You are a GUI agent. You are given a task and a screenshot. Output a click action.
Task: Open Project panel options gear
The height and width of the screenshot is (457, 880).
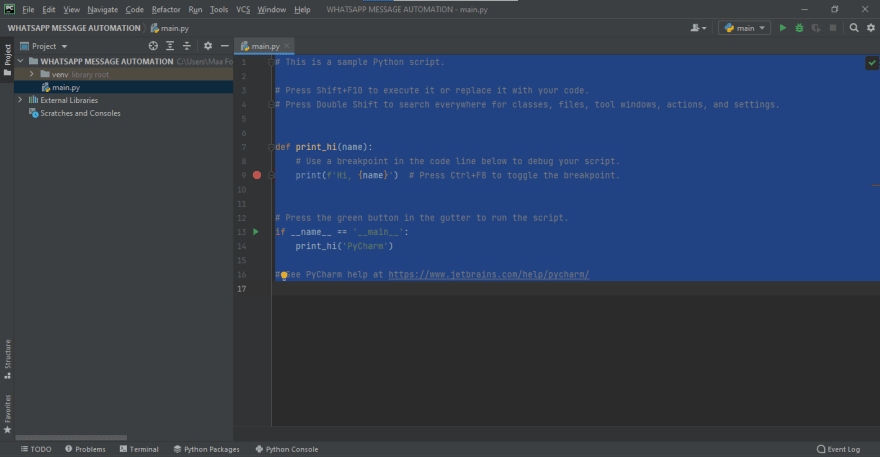208,46
